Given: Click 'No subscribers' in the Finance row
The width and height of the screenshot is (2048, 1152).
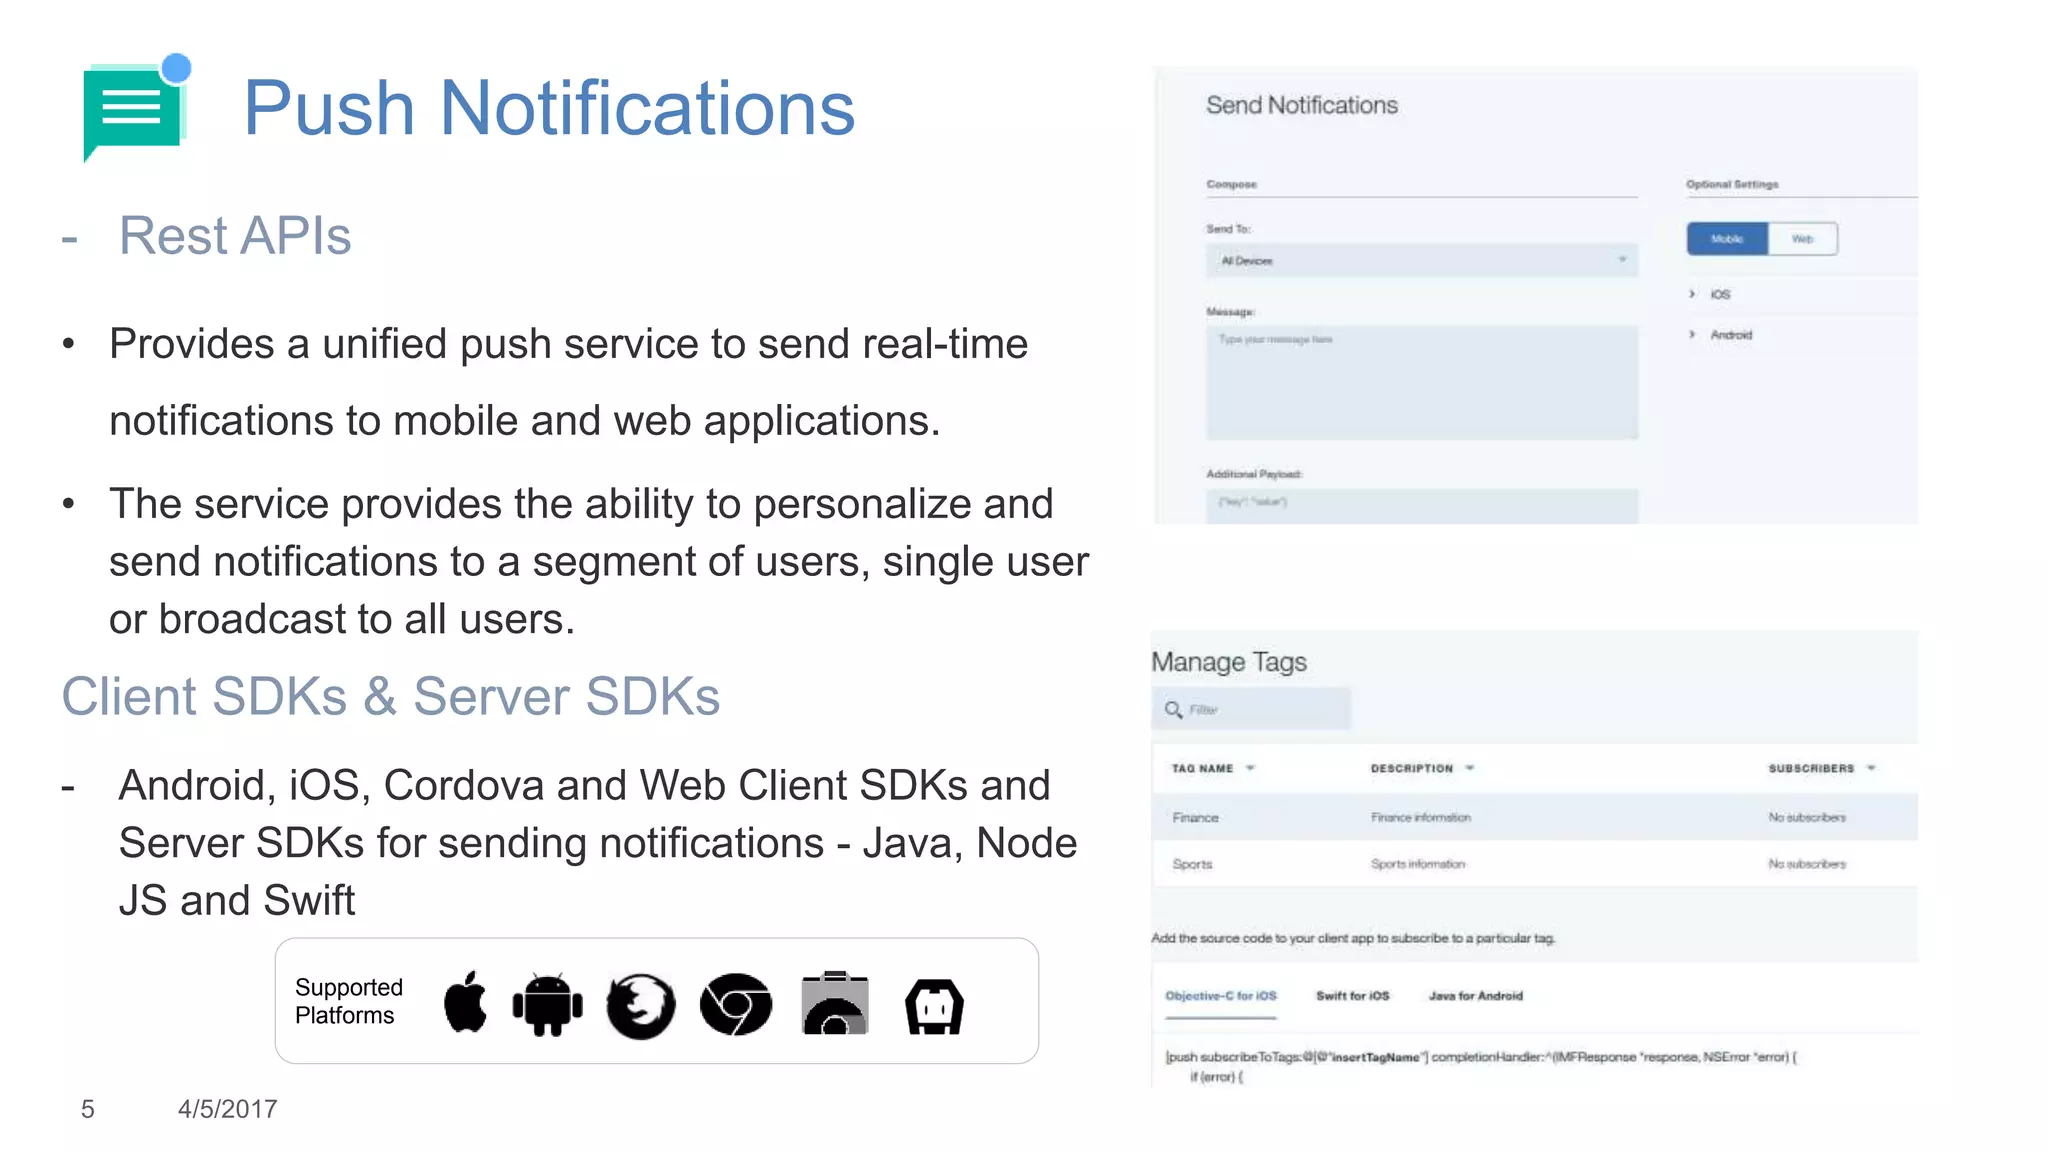Looking at the screenshot, I should [x=1807, y=817].
